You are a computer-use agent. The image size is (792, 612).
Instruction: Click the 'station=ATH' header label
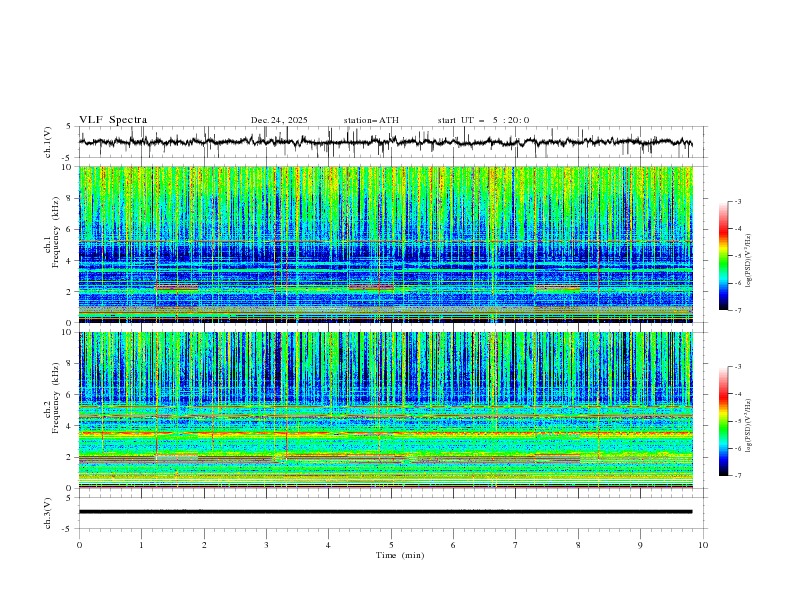point(371,120)
